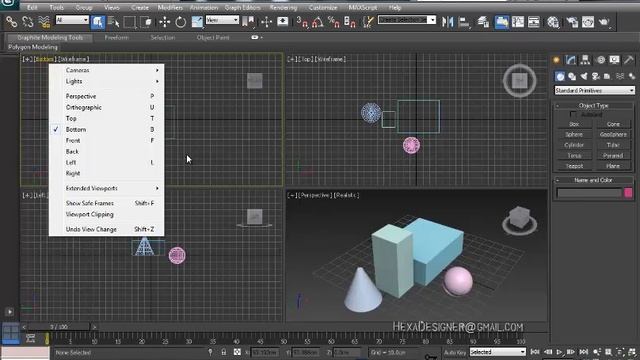Enable the AutoGrid checkbox

tap(573, 114)
